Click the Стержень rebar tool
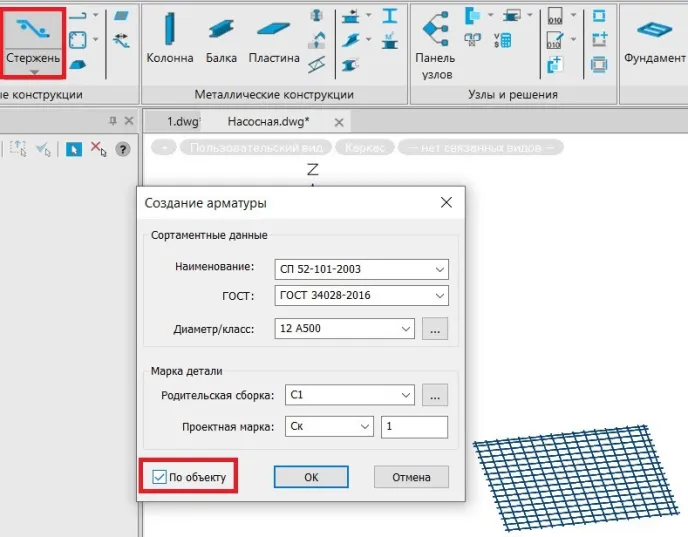Image resolution: width=688 pixels, height=537 pixels. [x=33, y=40]
